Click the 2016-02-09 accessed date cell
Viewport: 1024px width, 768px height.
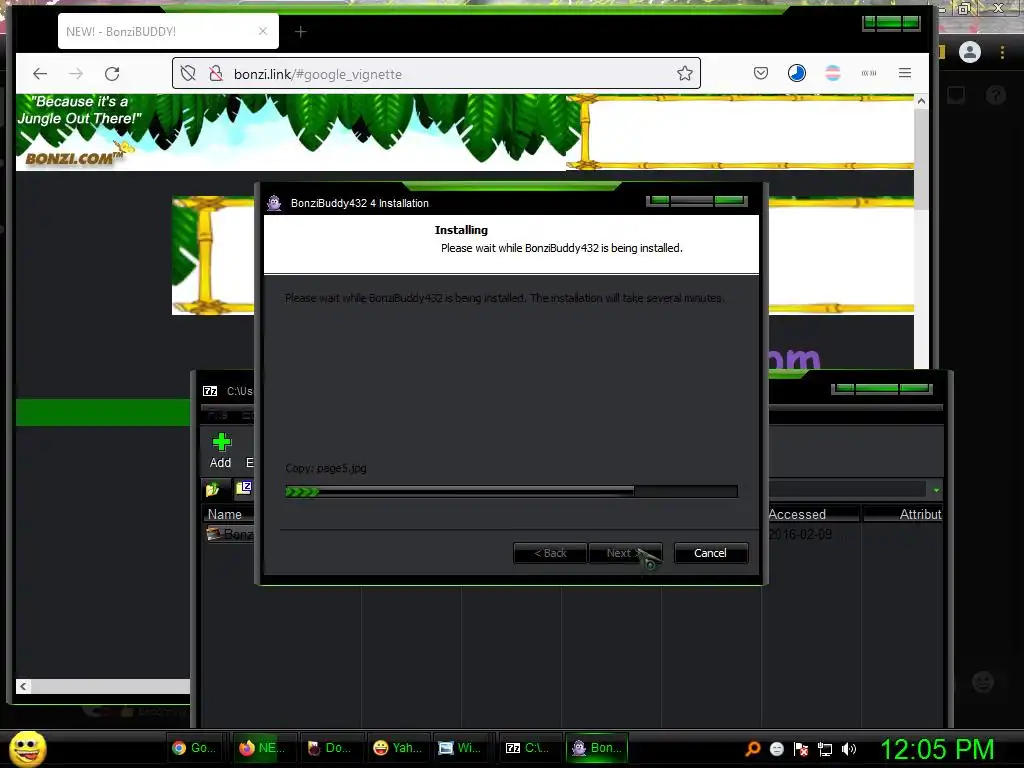(799, 534)
